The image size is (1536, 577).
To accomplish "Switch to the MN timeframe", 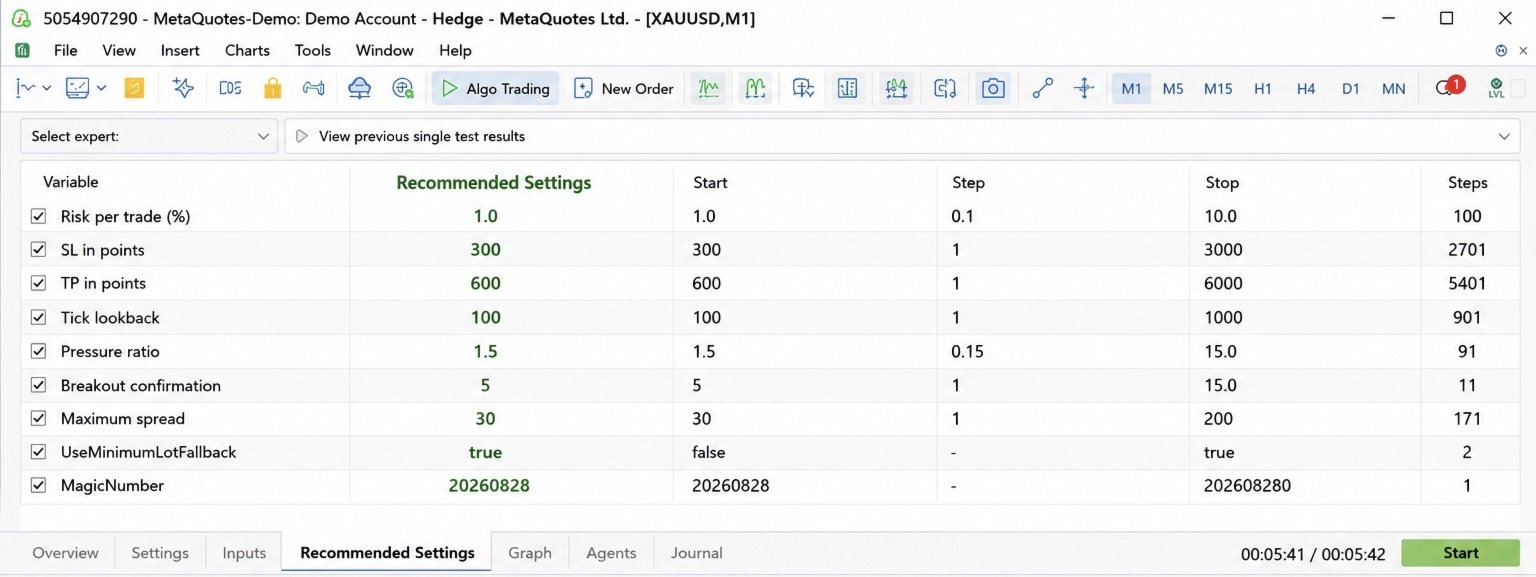I will (1393, 88).
